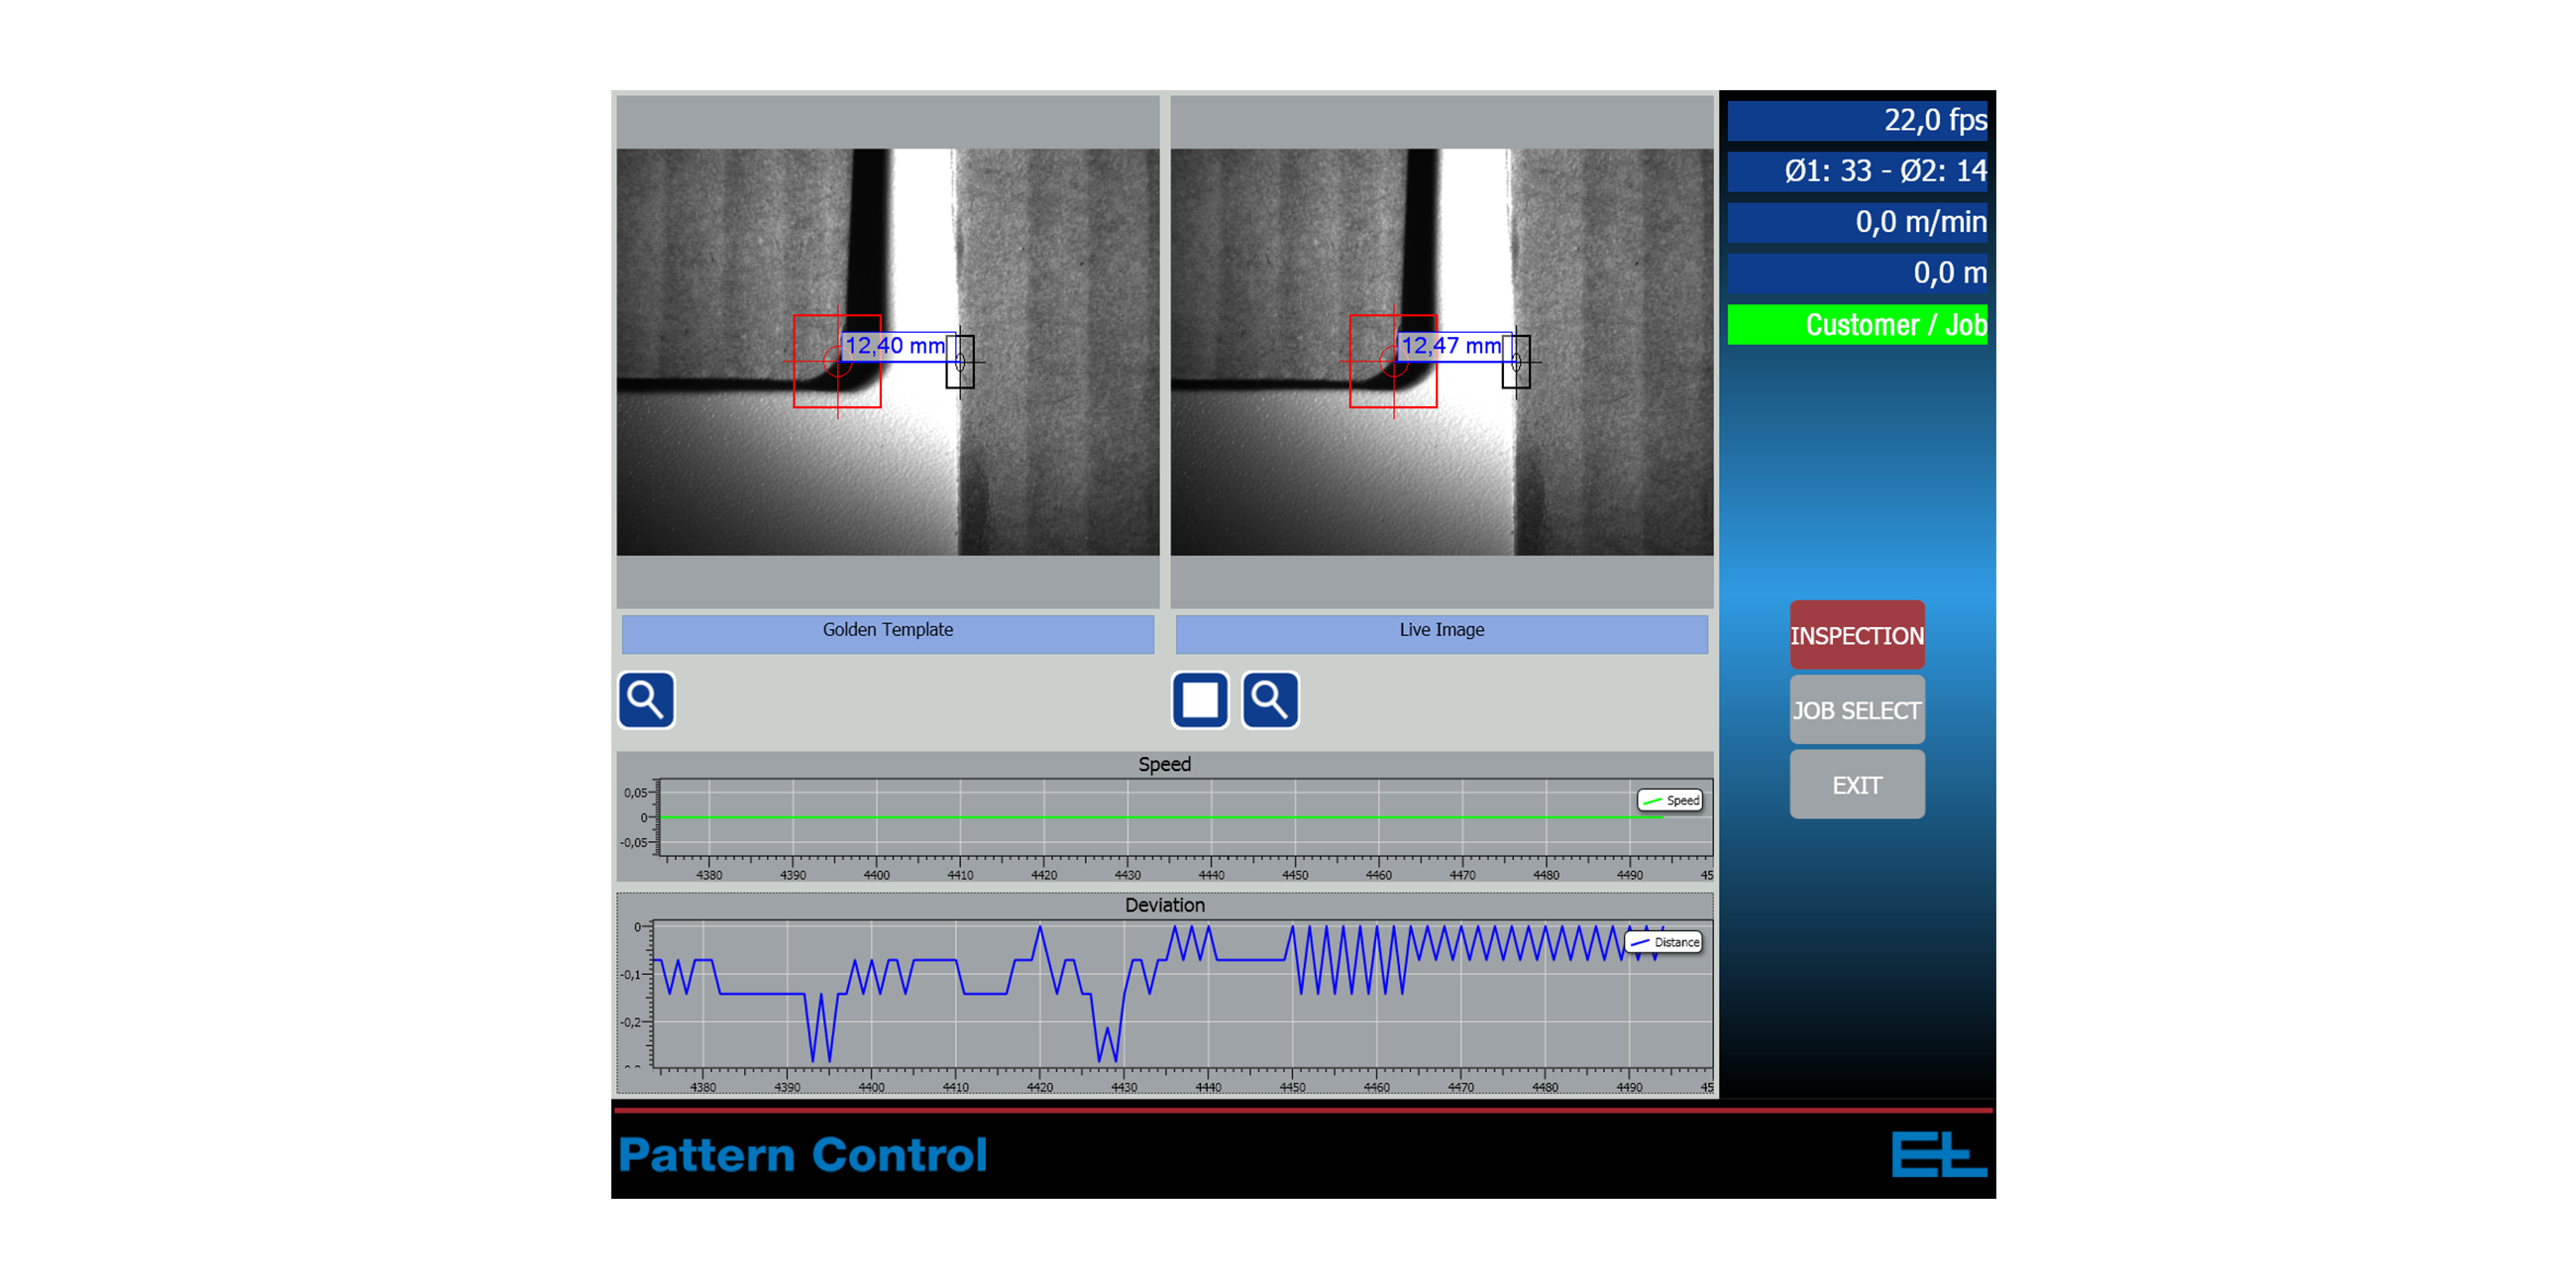Click the Speed chart legend
The image size is (2576, 1288).
(1670, 800)
